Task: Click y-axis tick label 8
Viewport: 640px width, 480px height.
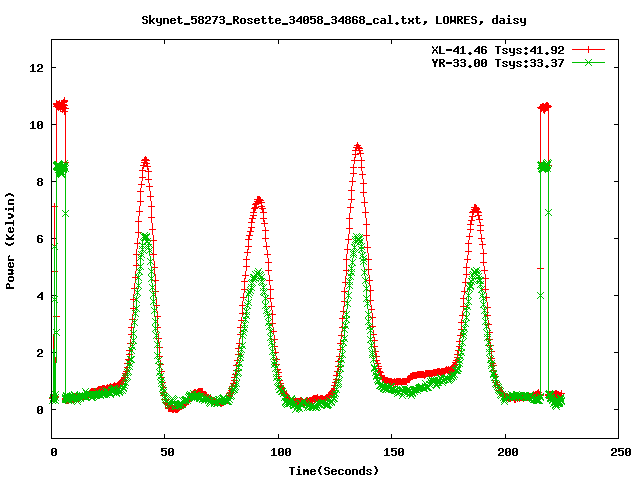Action: tap(40, 182)
